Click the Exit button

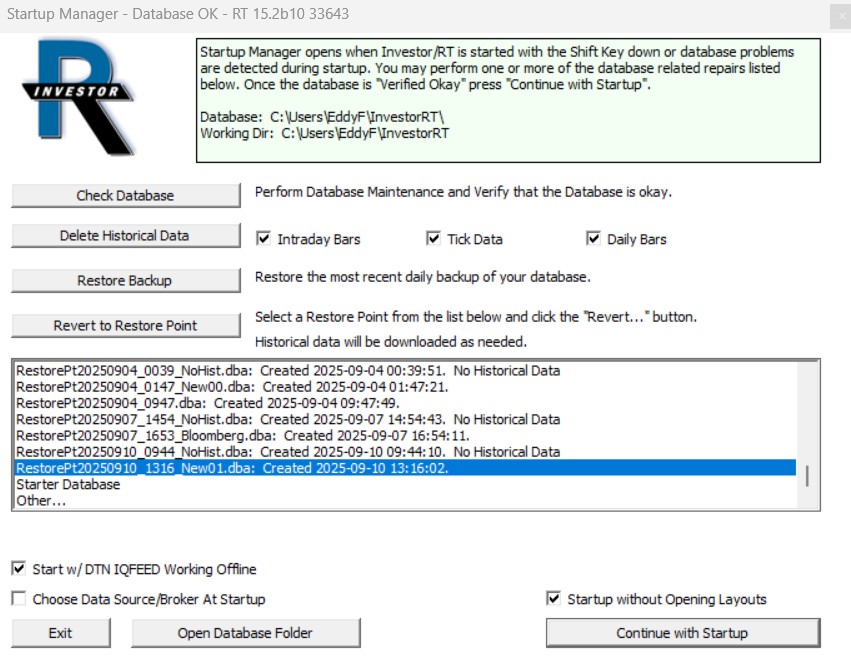[60, 633]
